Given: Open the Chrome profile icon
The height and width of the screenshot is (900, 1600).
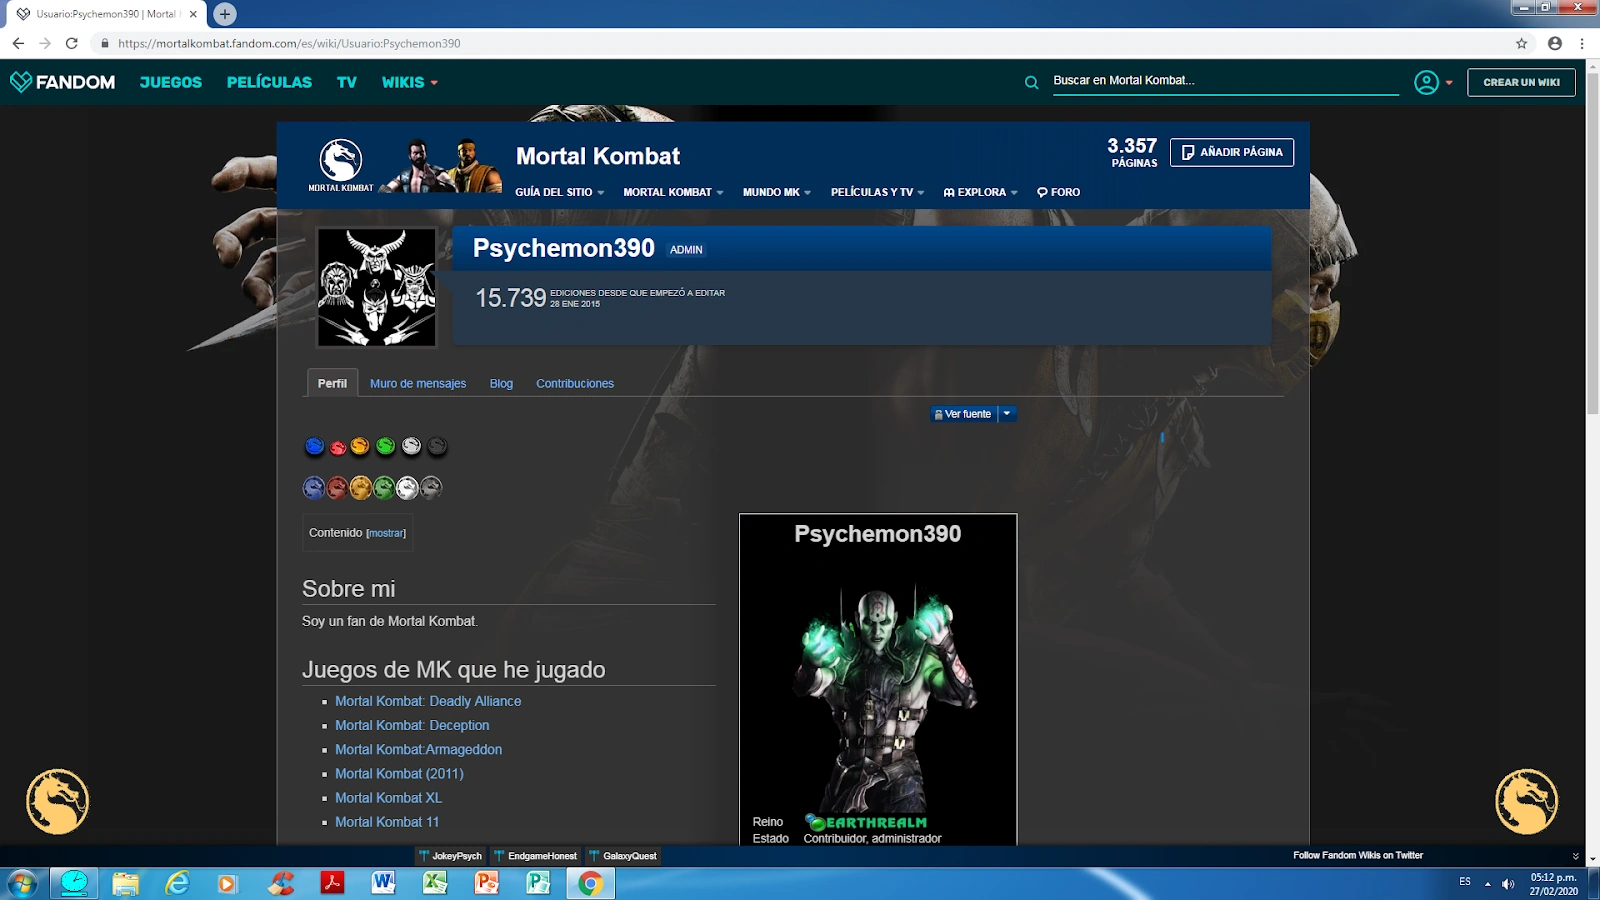Looking at the screenshot, I should [x=1554, y=43].
